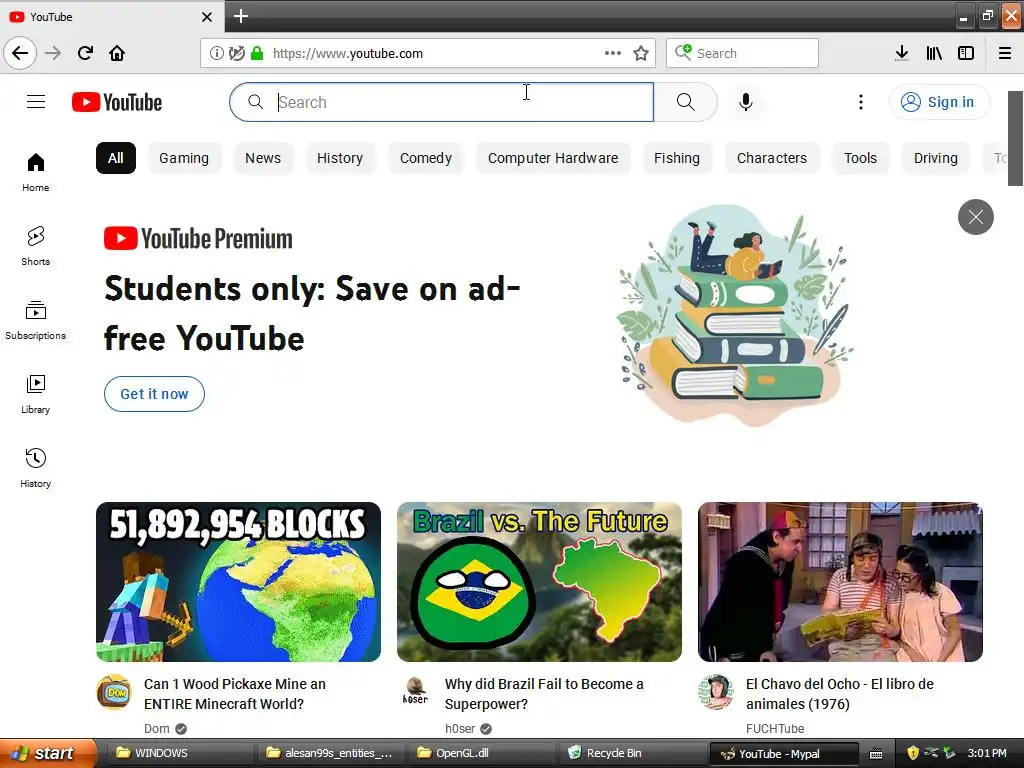Viewport: 1024px width, 768px height.
Task: Open the 51,892,954 BLOCKS video thumbnail
Action: (x=238, y=582)
